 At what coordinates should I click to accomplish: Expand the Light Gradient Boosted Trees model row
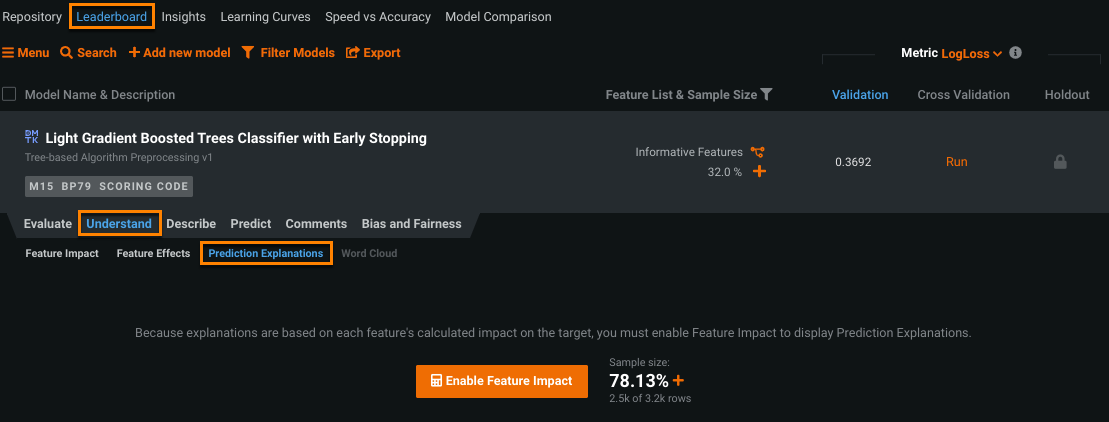[236, 139]
